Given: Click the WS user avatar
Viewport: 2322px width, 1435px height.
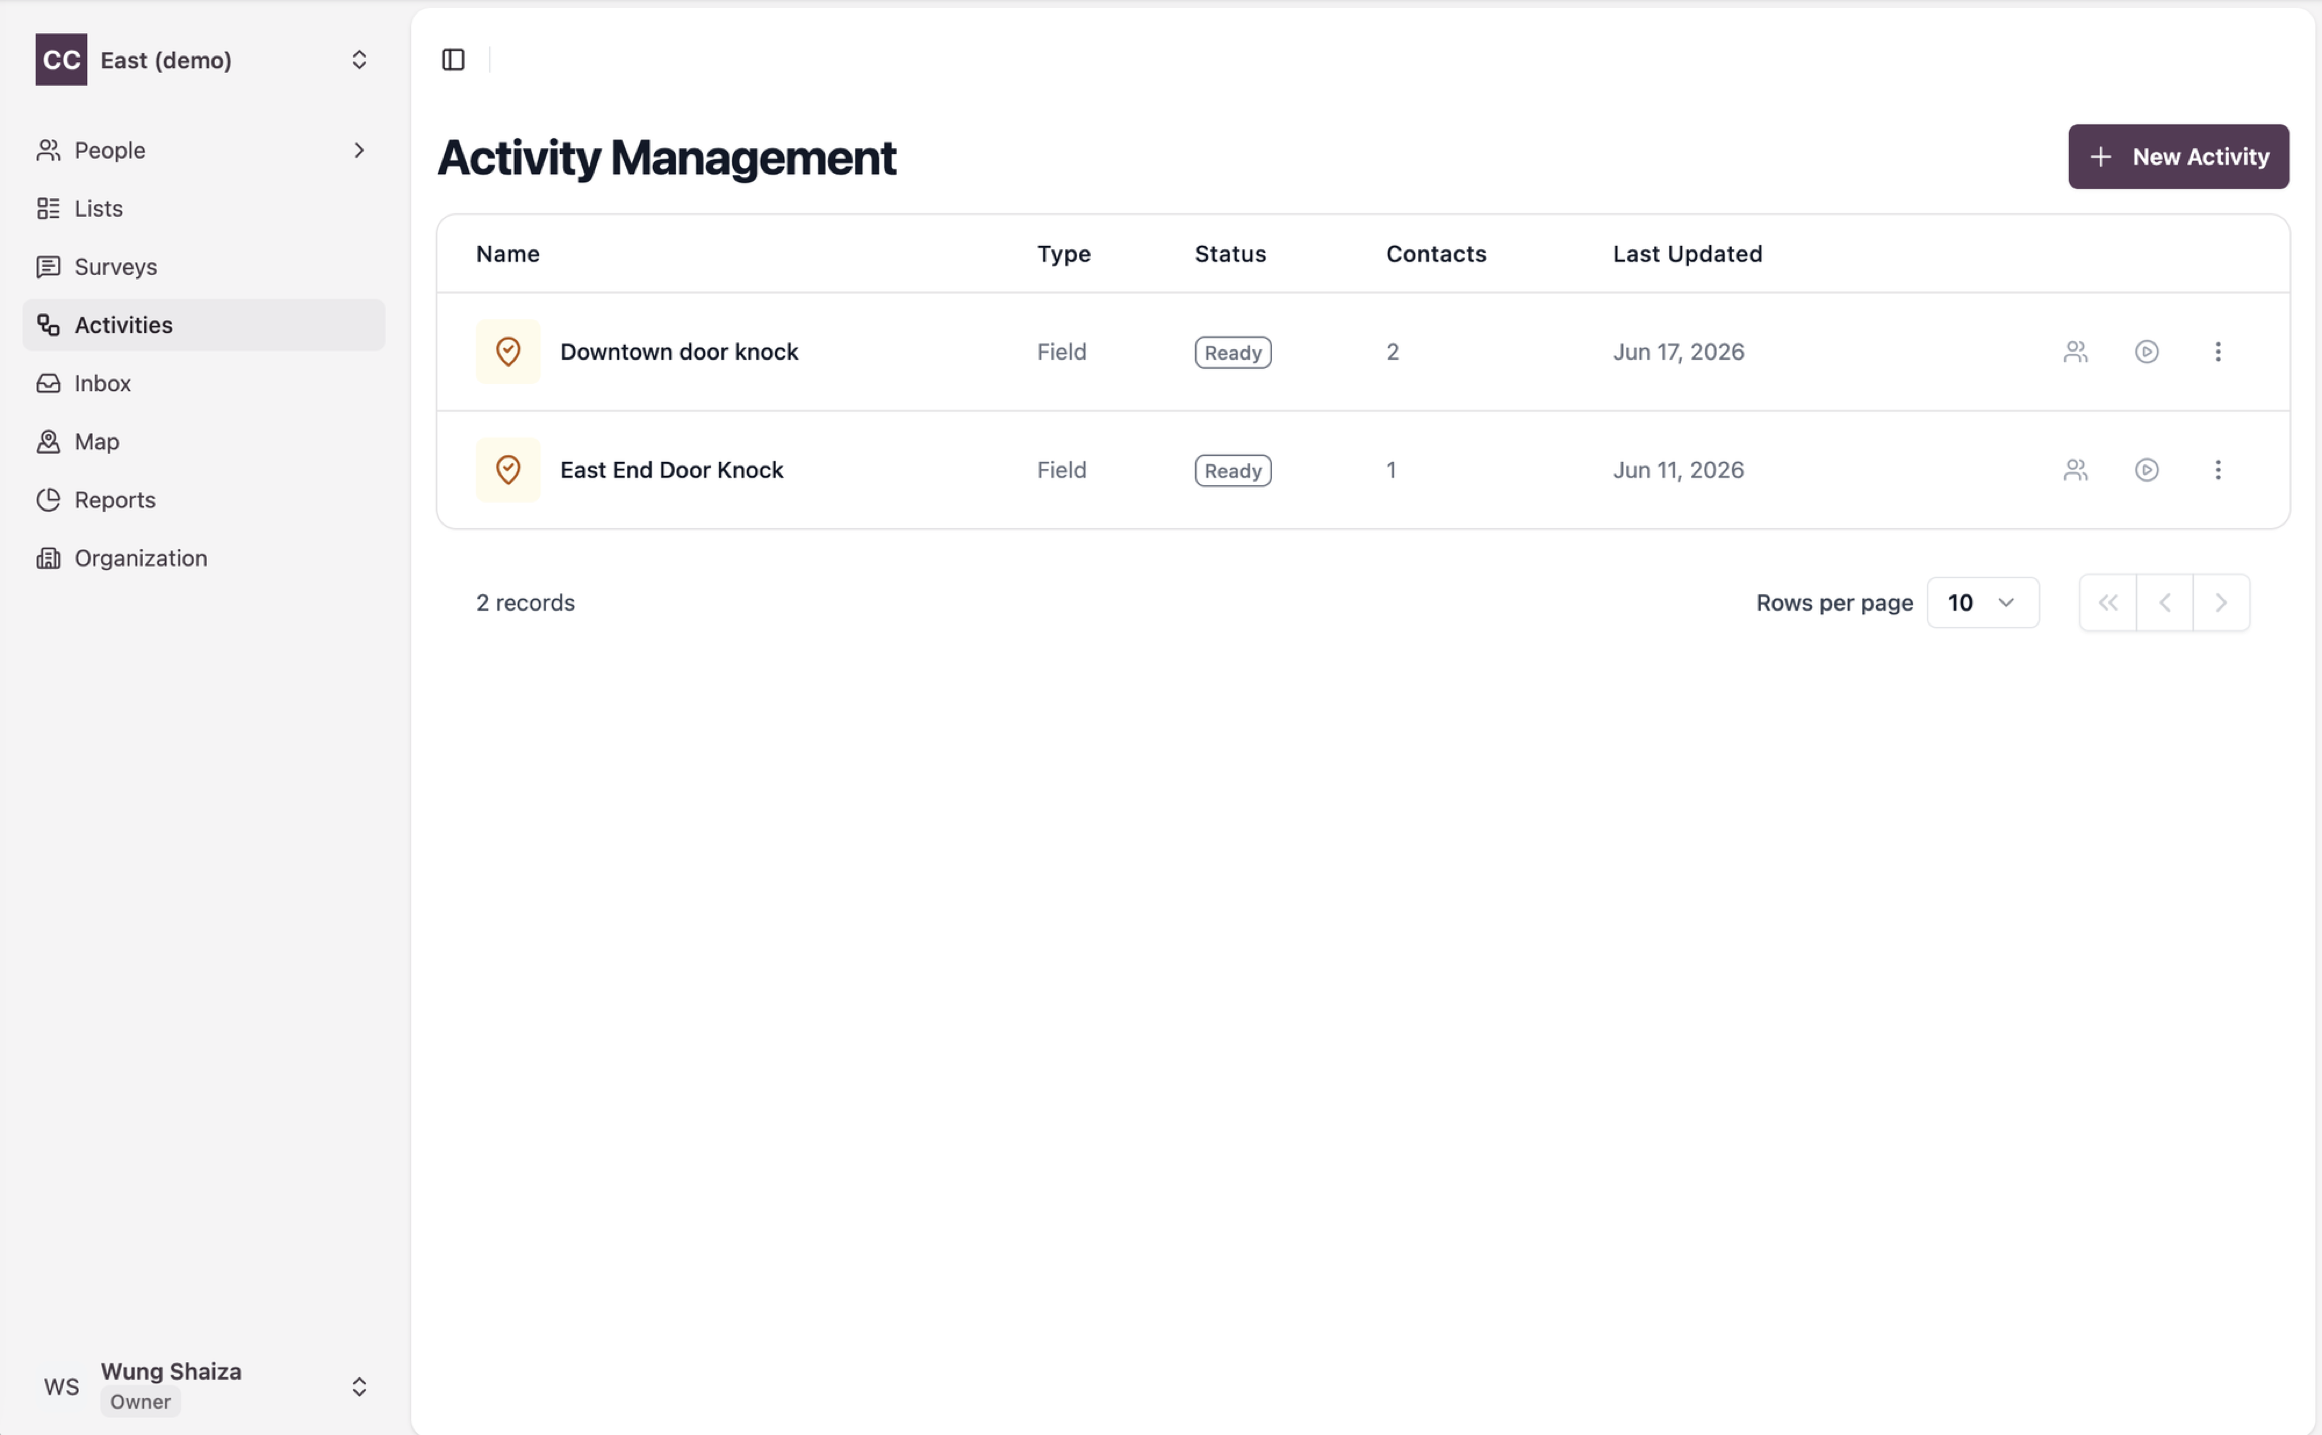Looking at the screenshot, I should [x=61, y=1387].
